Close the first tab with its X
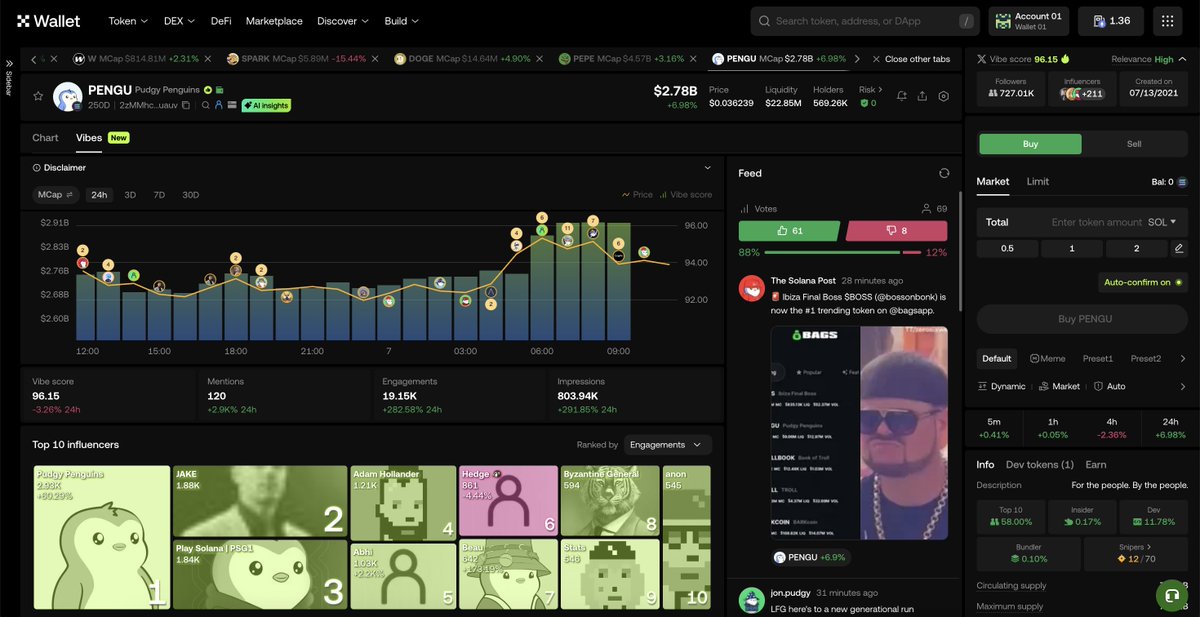The height and width of the screenshot is (617, 1200). pos(53,59)
